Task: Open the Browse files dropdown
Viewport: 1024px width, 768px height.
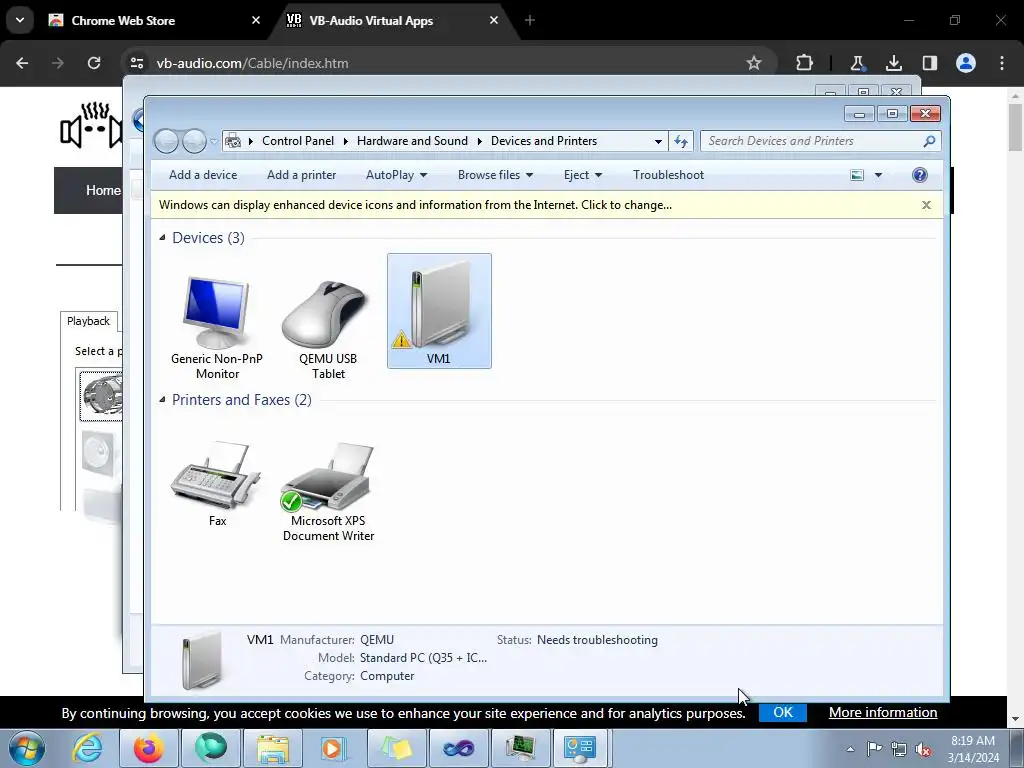Action: [496, 175]
